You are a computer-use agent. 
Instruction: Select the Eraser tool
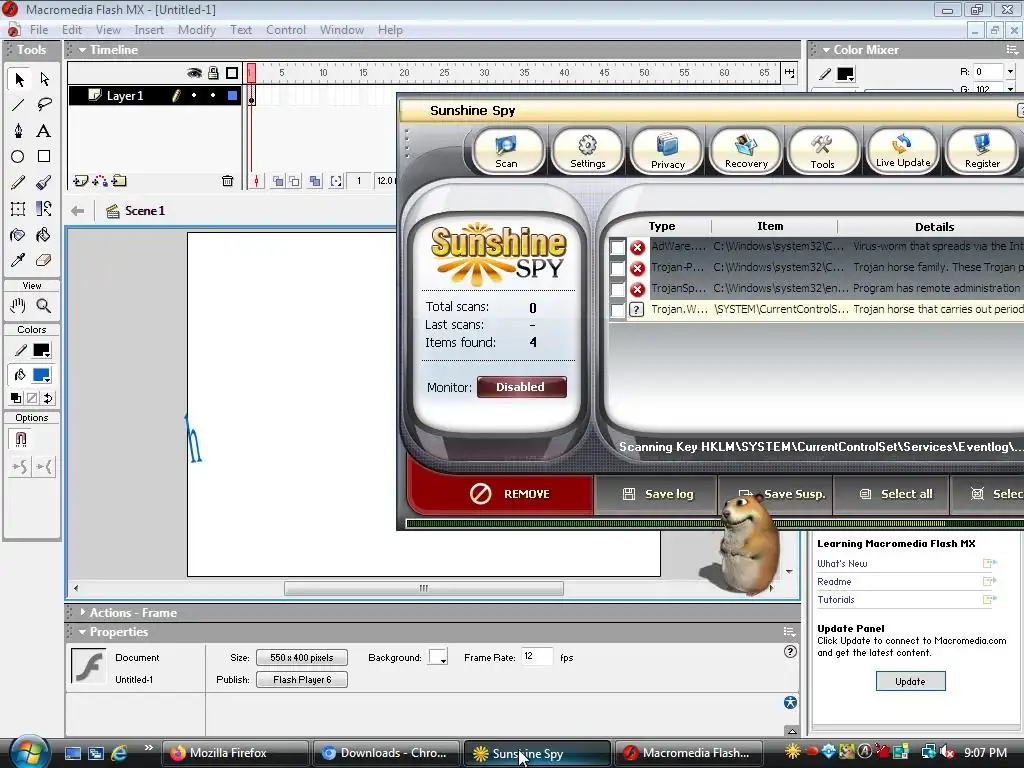(x=44, y=260)
